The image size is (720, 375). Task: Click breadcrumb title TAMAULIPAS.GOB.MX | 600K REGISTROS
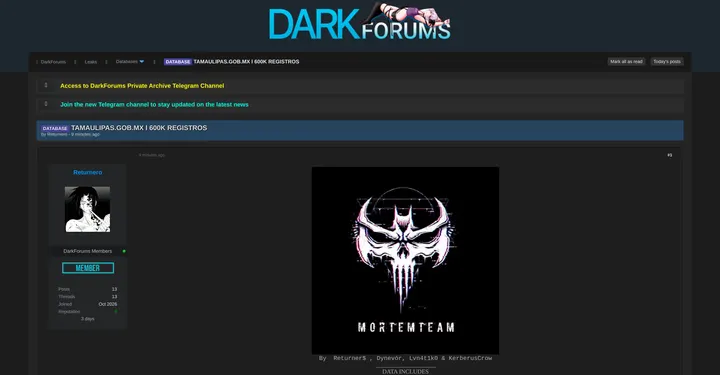[247, 62]
